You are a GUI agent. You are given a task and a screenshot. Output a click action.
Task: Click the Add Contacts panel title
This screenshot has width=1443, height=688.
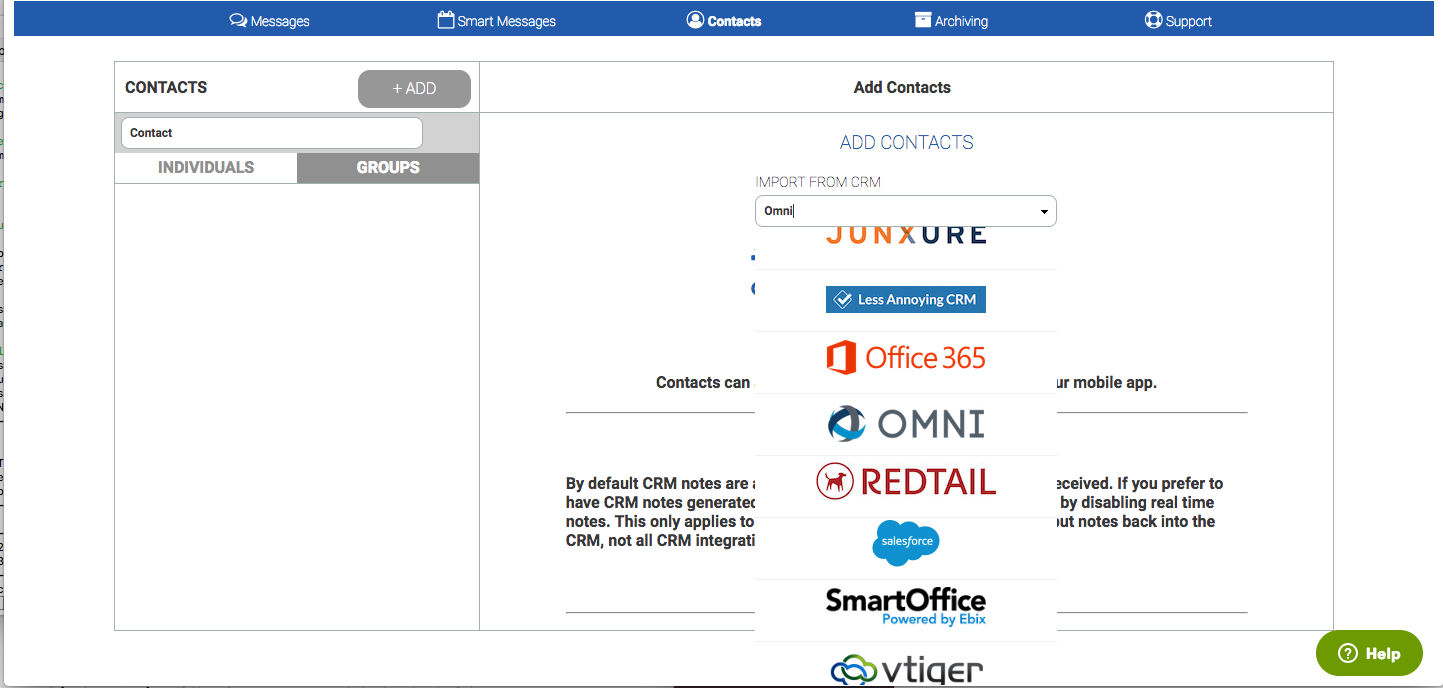pos(902,88)
